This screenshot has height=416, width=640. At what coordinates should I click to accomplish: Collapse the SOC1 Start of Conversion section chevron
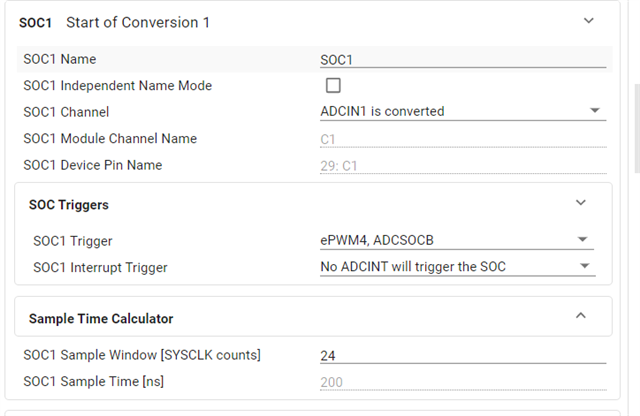point(589,21)
